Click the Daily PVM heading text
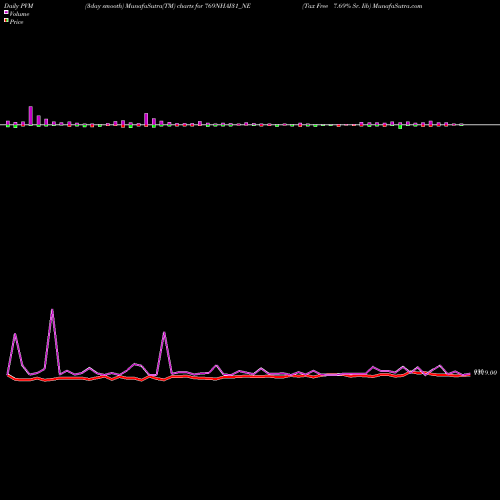The width and height of the screenshot is (500, 500). click(19, 6)
